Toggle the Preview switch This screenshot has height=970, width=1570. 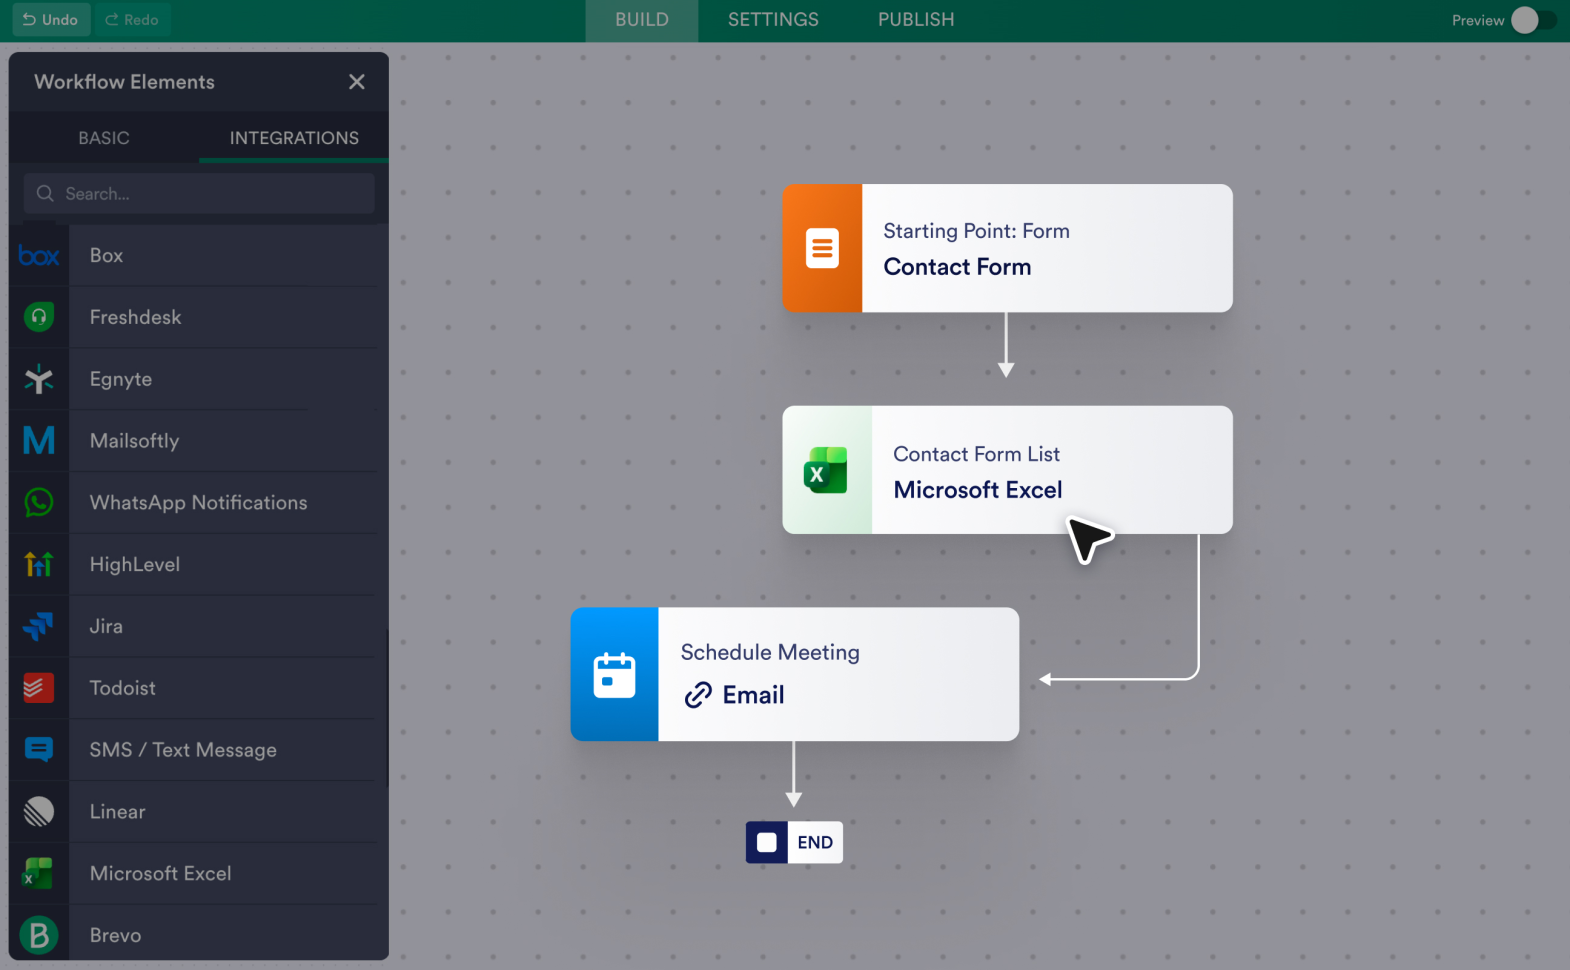(1534, 20)
